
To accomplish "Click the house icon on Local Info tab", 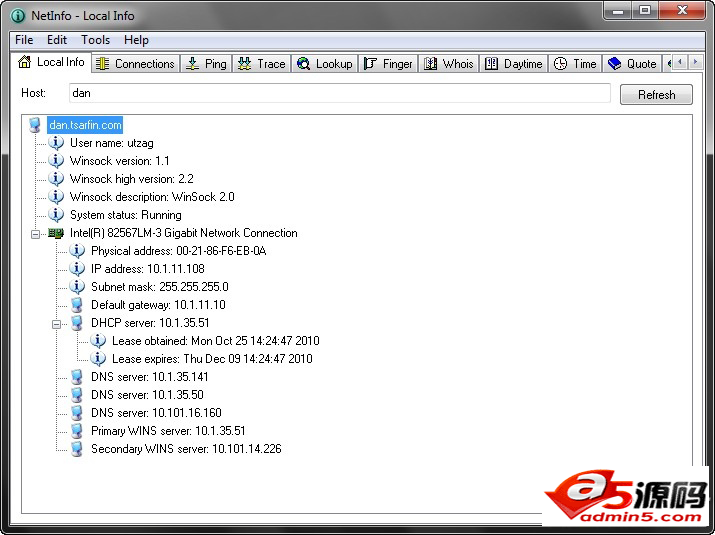I will click(x=25, y=62).
